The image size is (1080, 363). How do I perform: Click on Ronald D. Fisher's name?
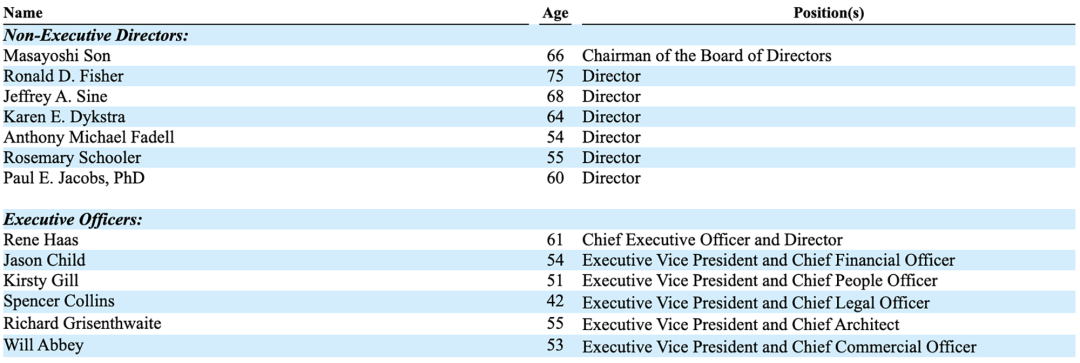pos(54,76)
